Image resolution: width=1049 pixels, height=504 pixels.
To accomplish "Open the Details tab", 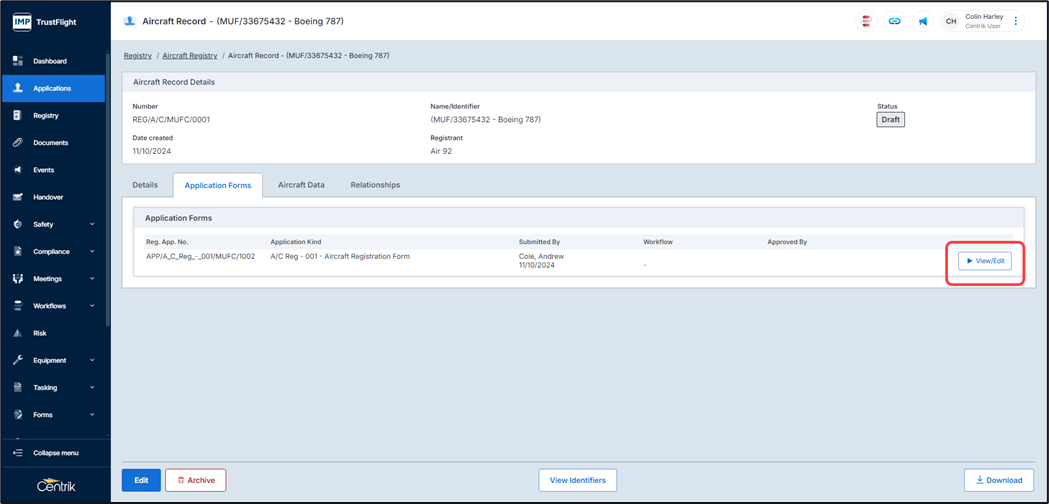I will tap(145, 185).
